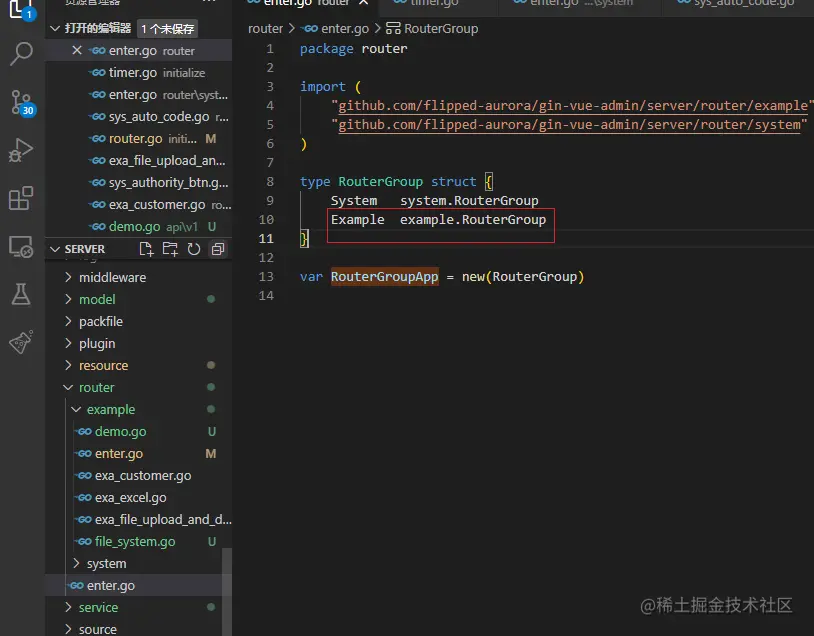The width and height of the screenshot is (814, 636).
Task: Open enter.go router\system in open editors
Action: point(139,94)
